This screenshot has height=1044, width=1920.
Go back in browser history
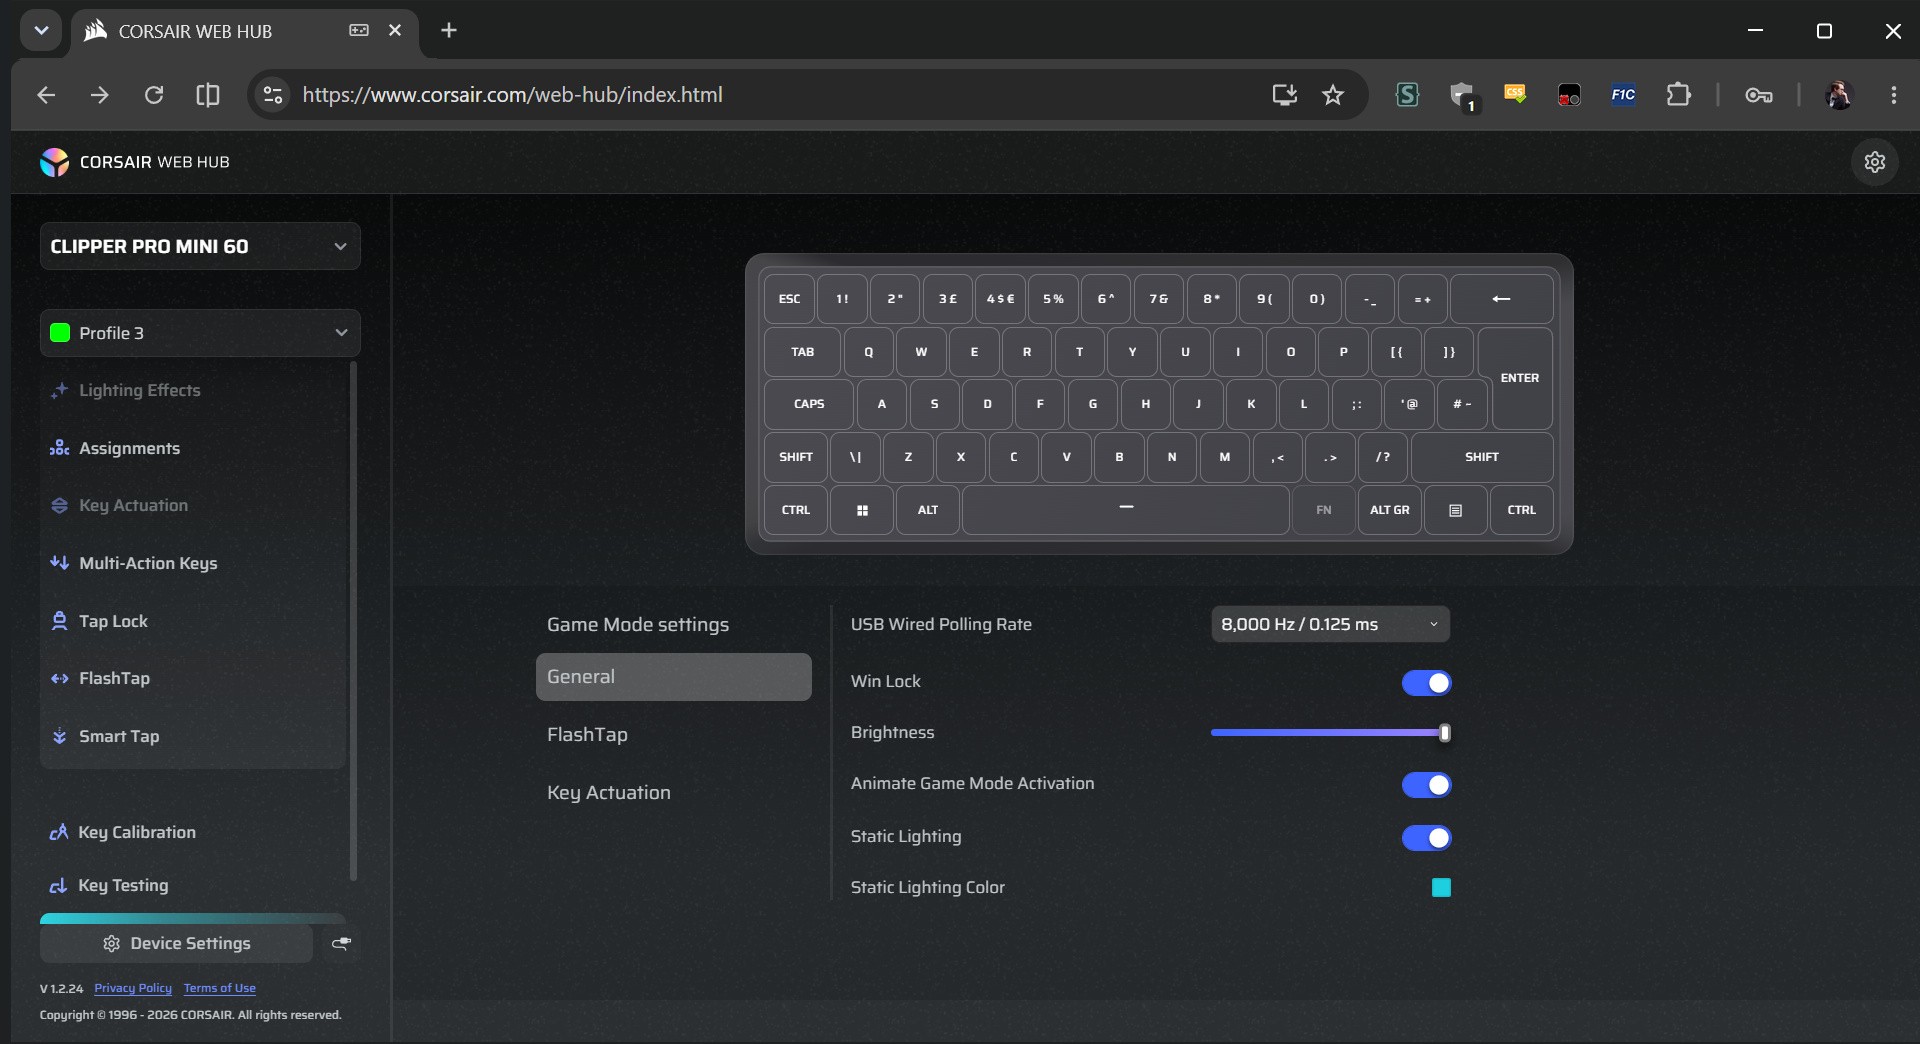(x=46, y=95)
